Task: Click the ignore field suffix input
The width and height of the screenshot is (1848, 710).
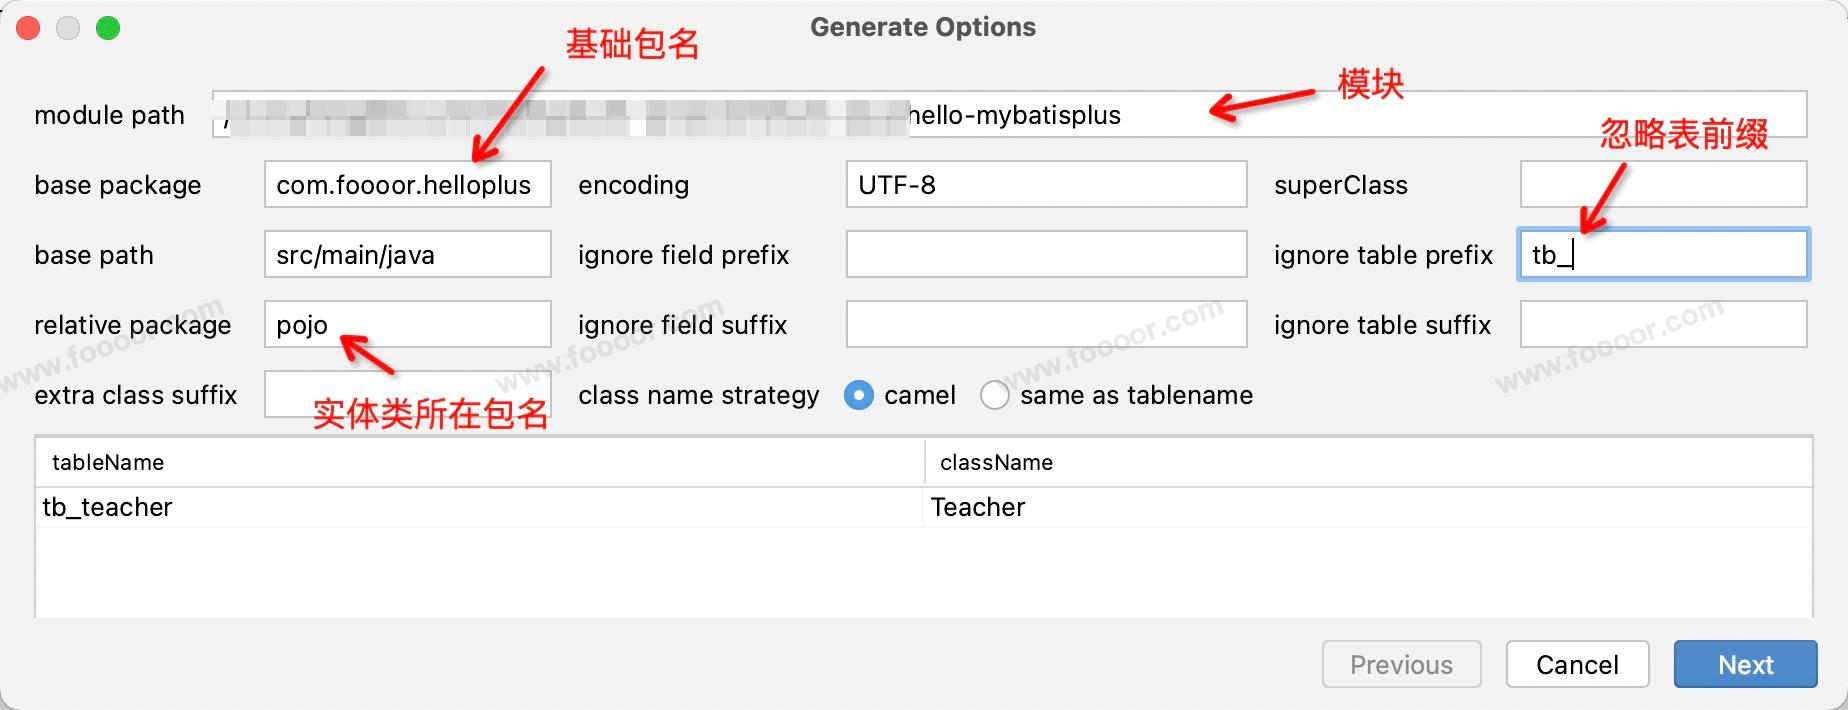Action: (1045, 325)
